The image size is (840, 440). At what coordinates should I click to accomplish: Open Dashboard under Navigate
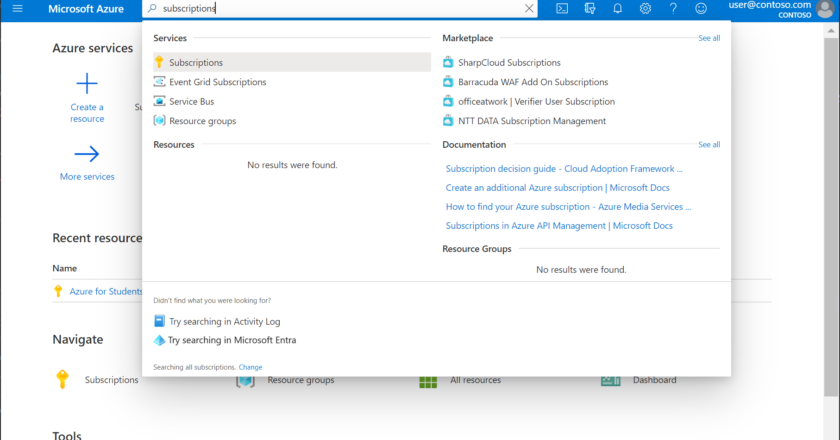pos(654,380)
